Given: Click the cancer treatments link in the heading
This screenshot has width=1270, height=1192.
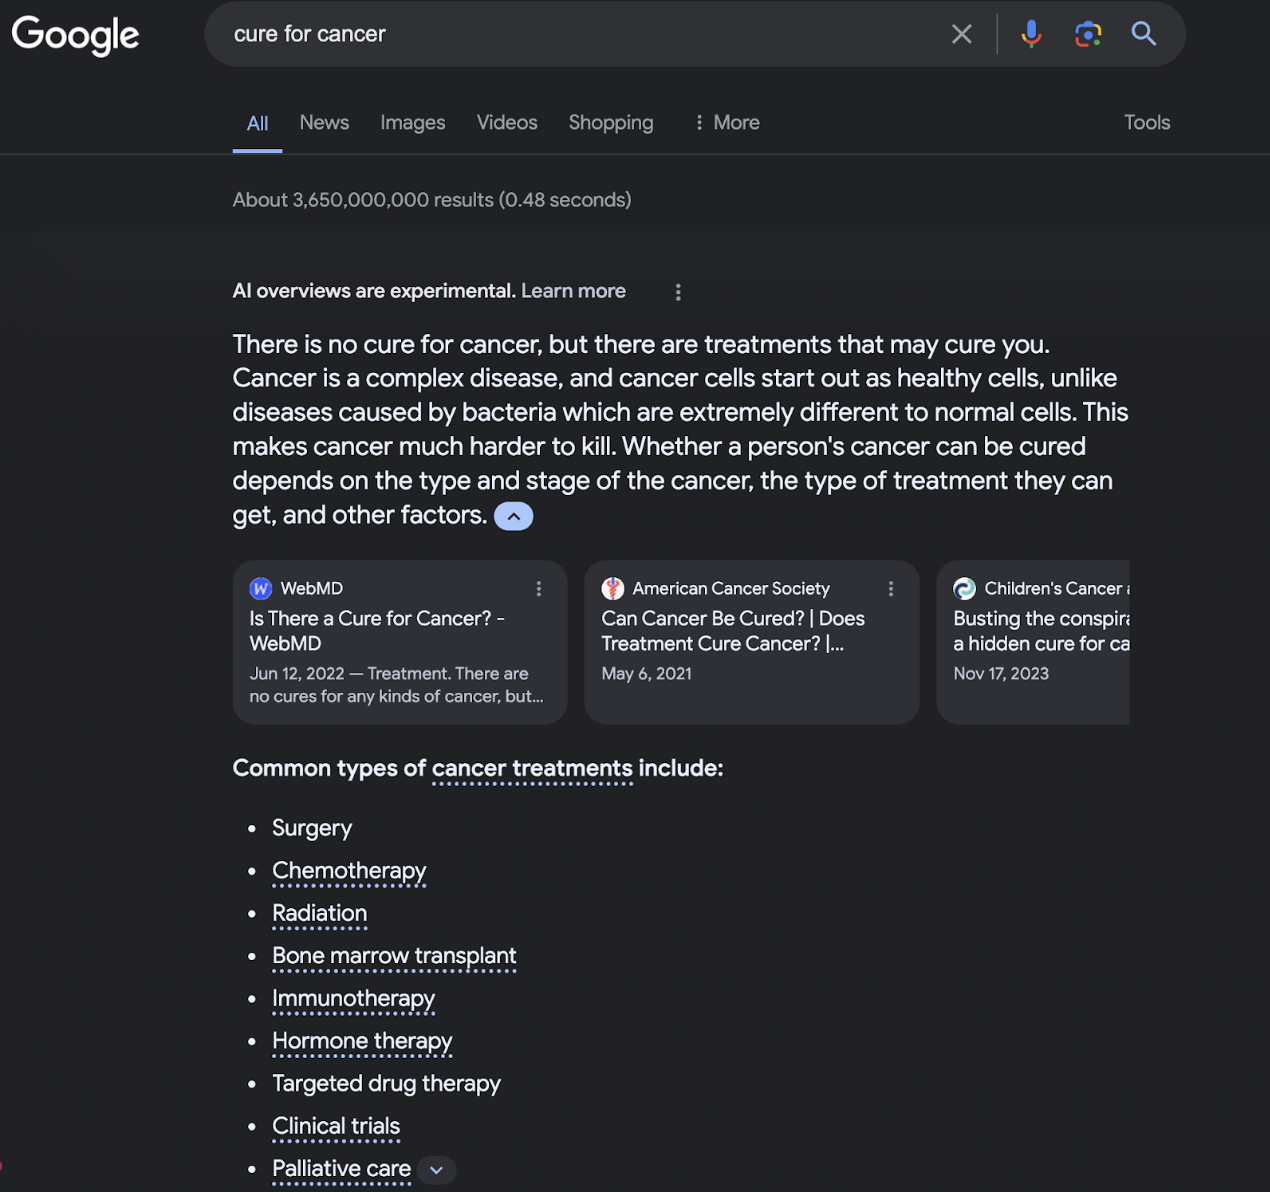Looking at the screenshot, I should 531,768.
